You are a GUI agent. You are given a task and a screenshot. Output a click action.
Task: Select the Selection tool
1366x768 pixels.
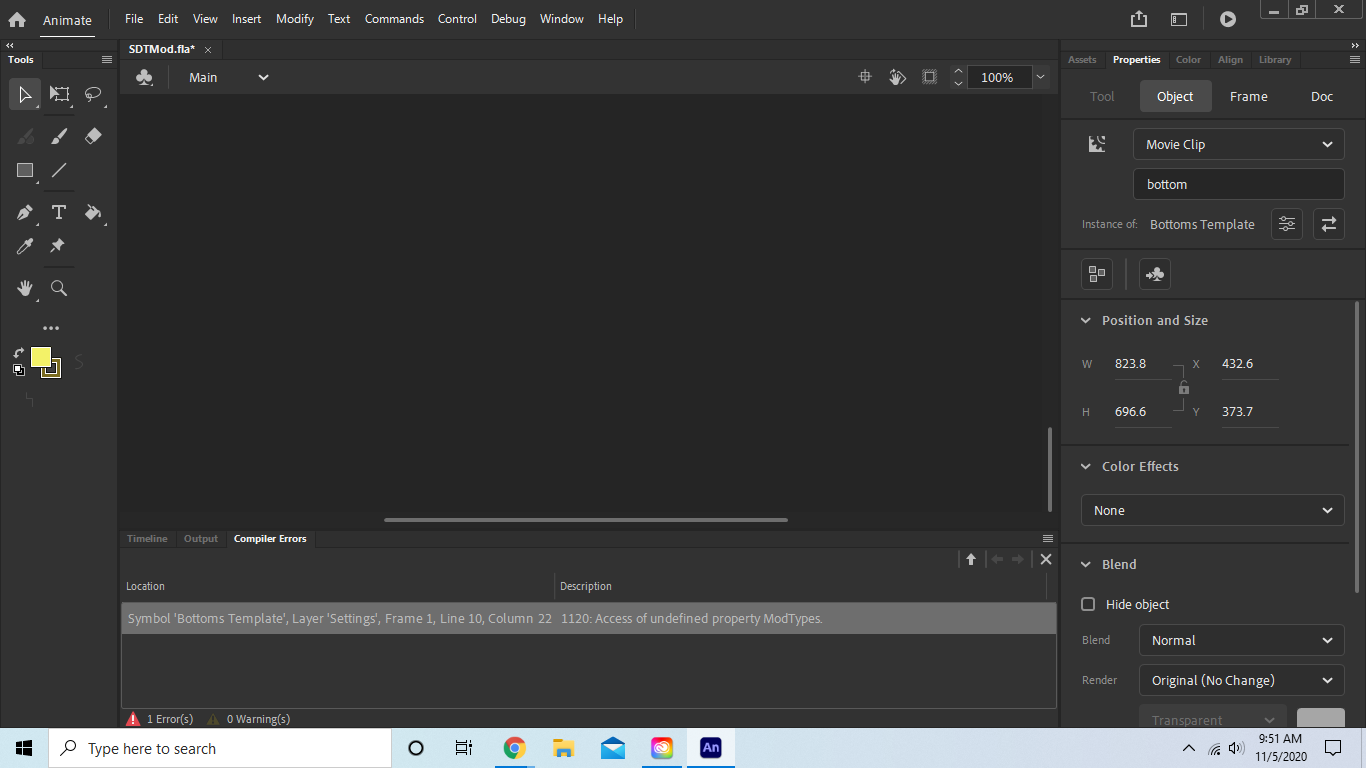tap(24, 94)
